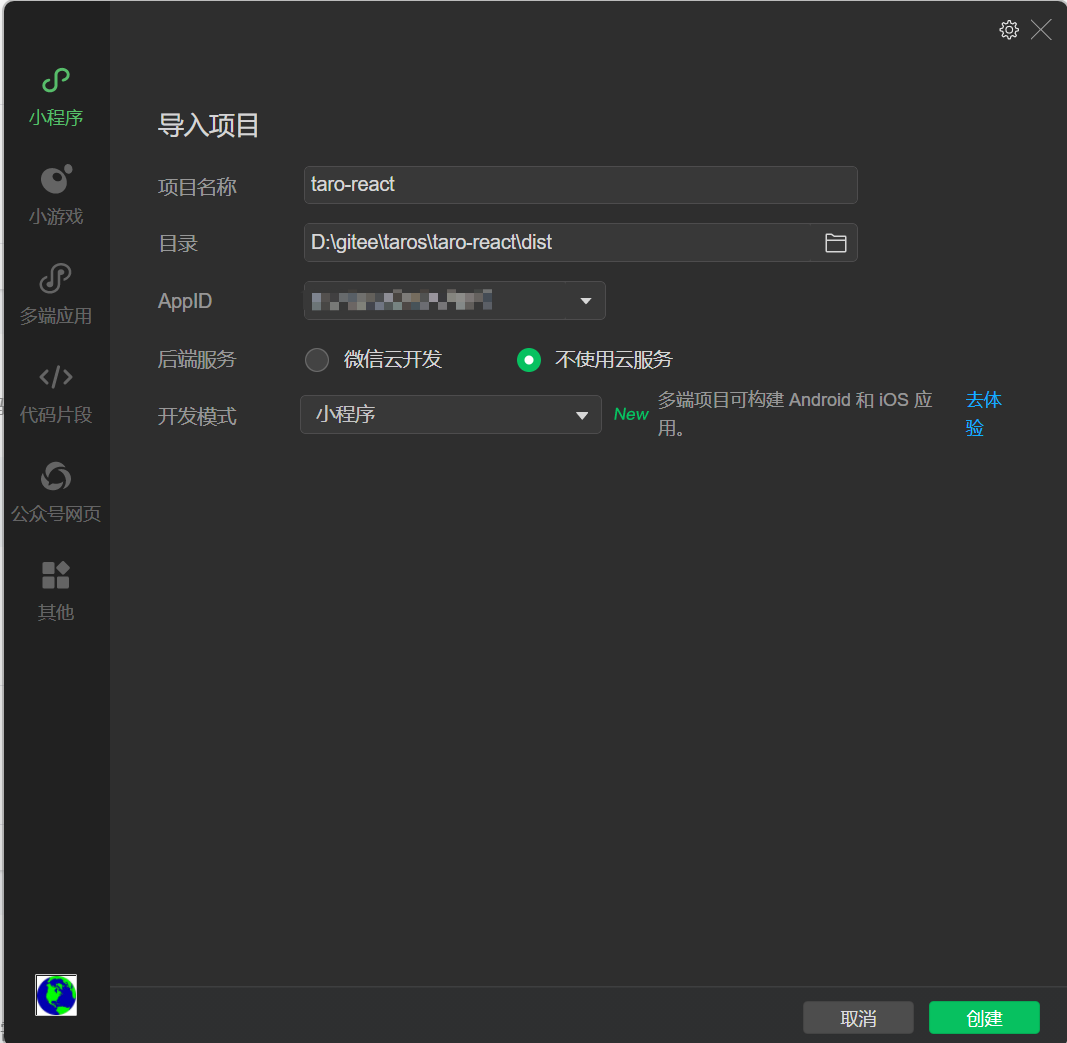Click the green 创建 create button

point(984,1018)
